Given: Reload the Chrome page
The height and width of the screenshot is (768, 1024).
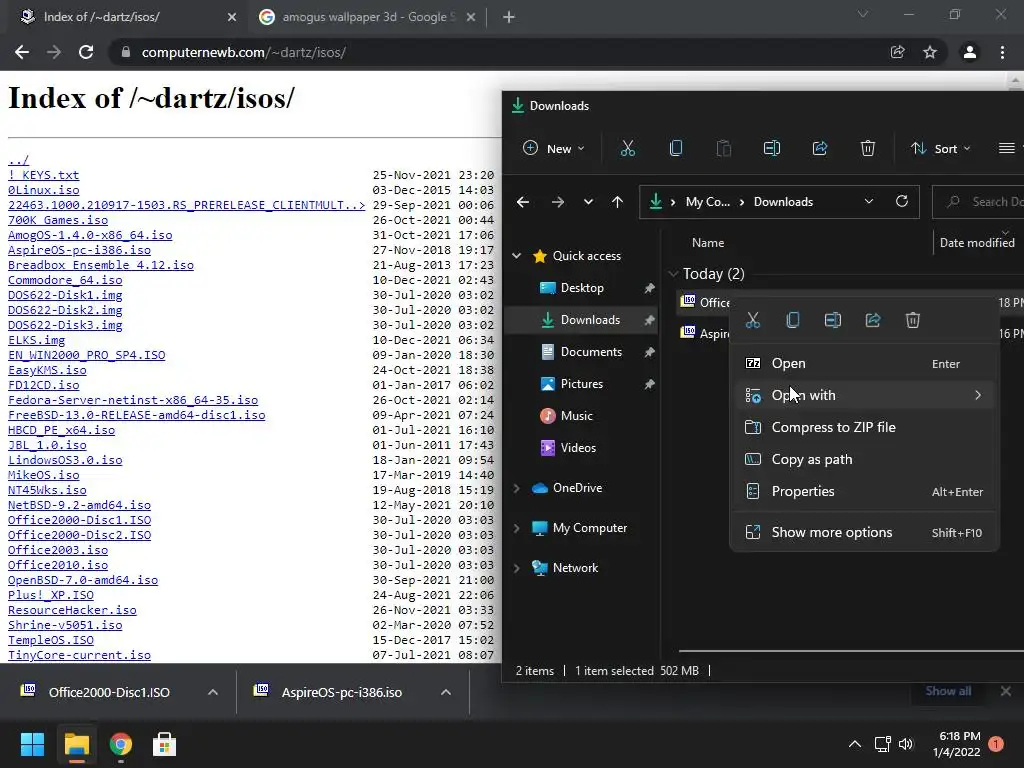Looking at the screenshot, I should click(x=86, y=52).
